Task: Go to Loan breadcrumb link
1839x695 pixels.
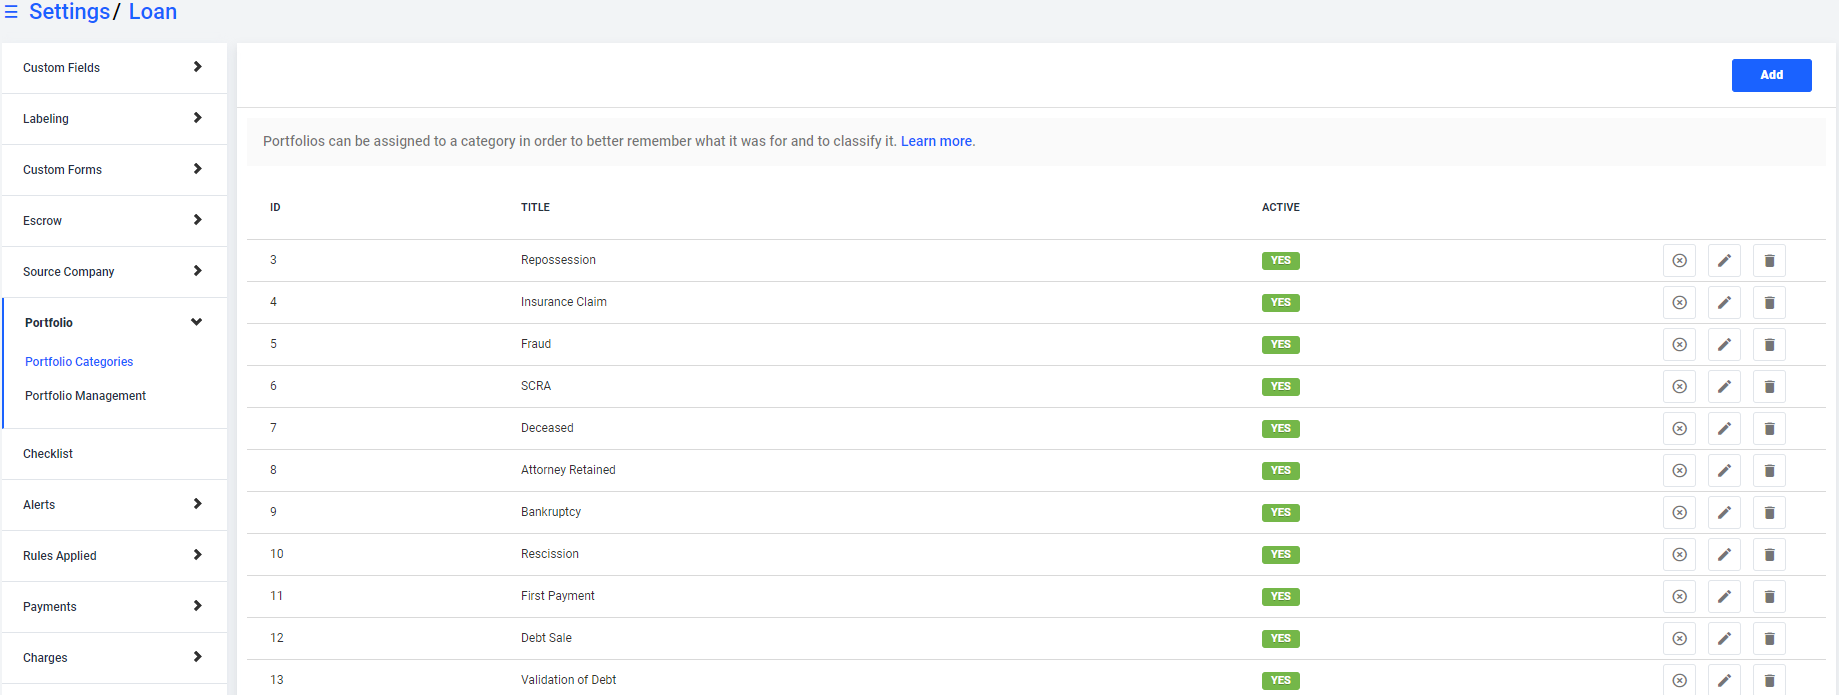Action: pos(153,12)
